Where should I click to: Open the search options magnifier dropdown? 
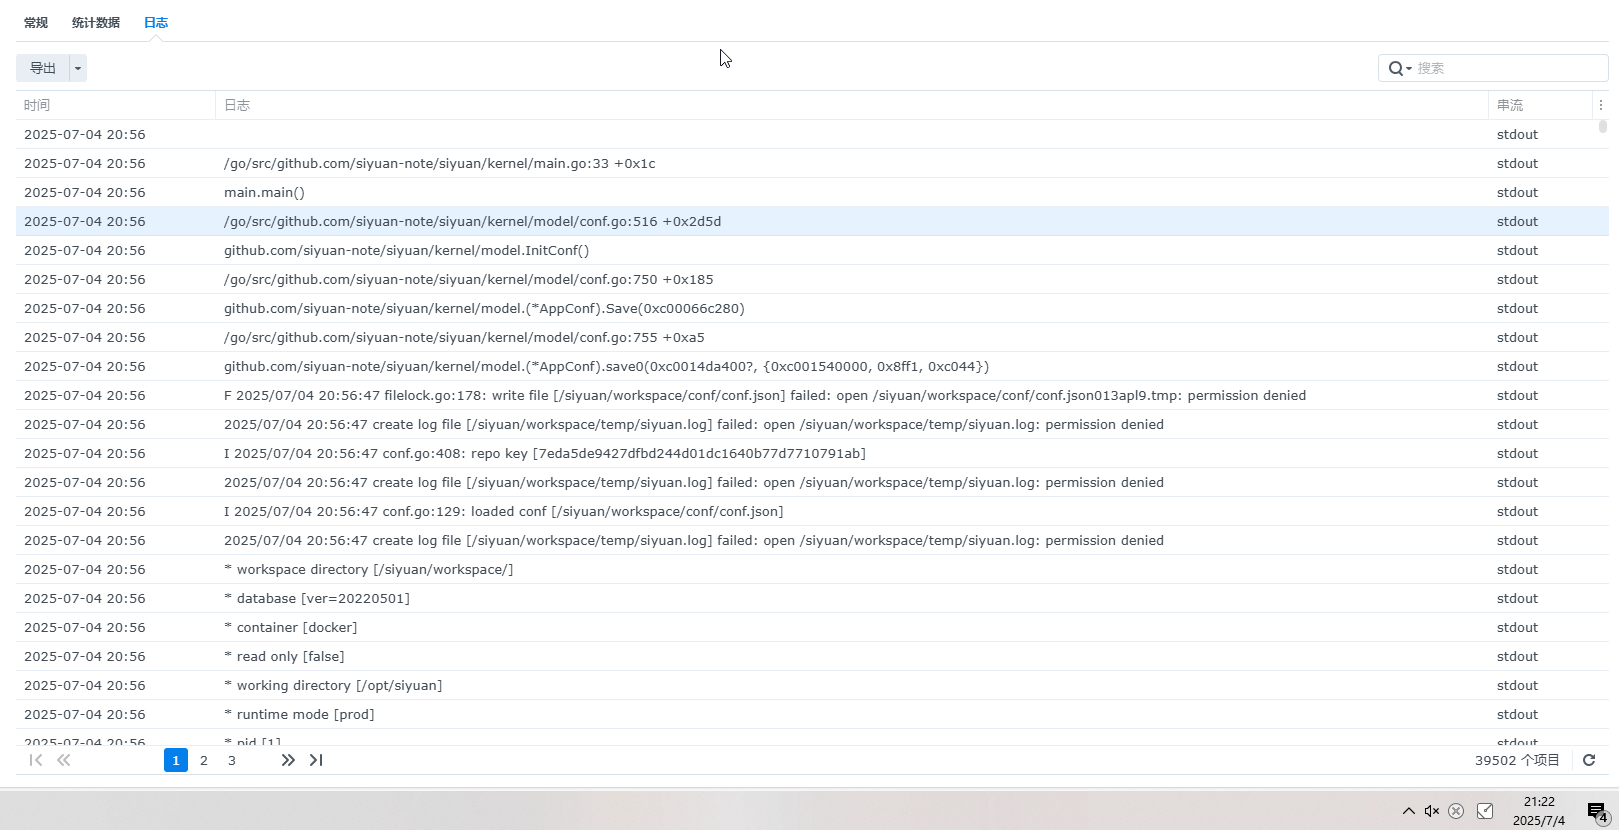[x=1400, y=68]
